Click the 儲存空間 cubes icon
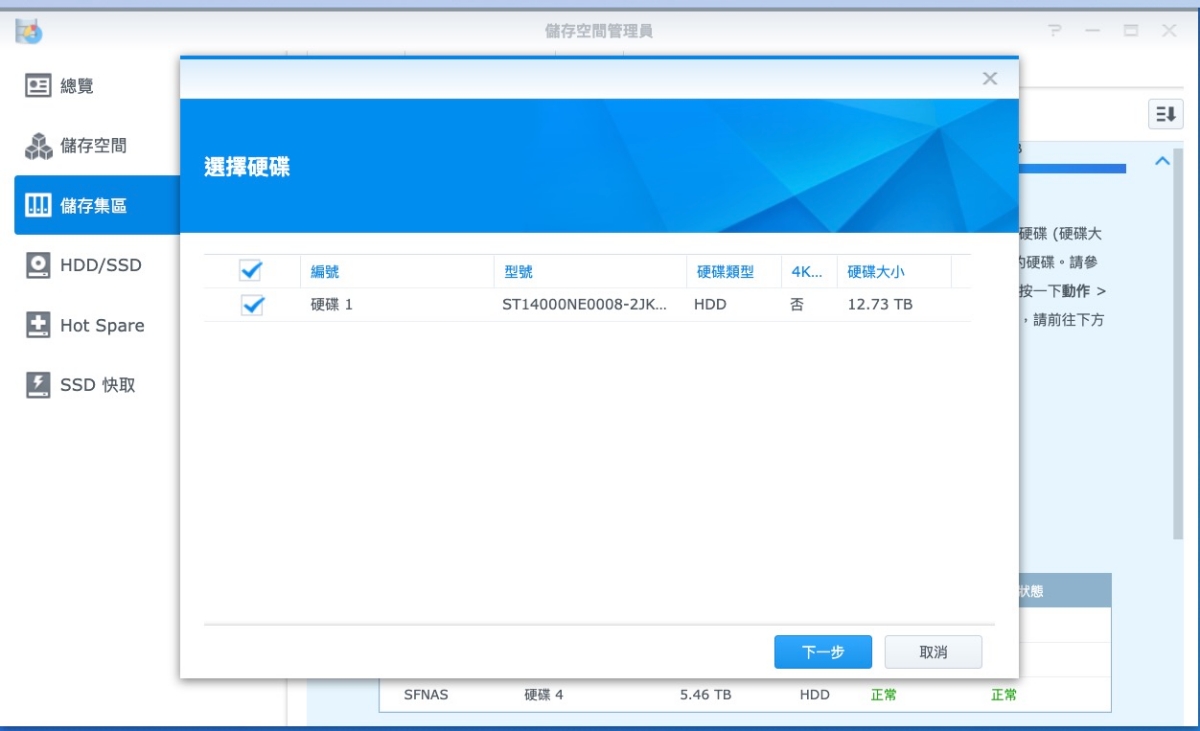 pyautogui.click(x=38, y=146)
